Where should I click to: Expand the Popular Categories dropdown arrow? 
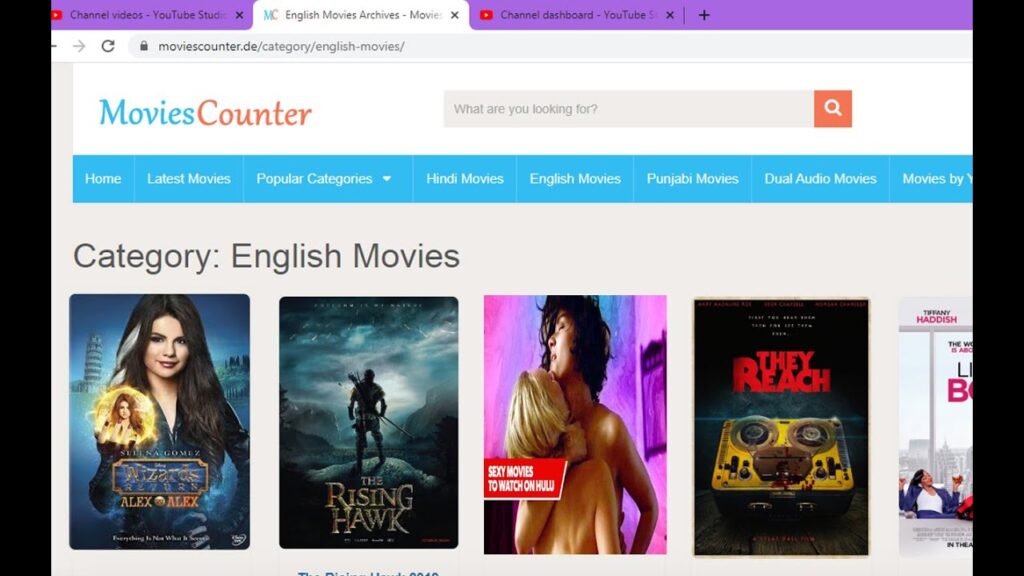point(387,178)
